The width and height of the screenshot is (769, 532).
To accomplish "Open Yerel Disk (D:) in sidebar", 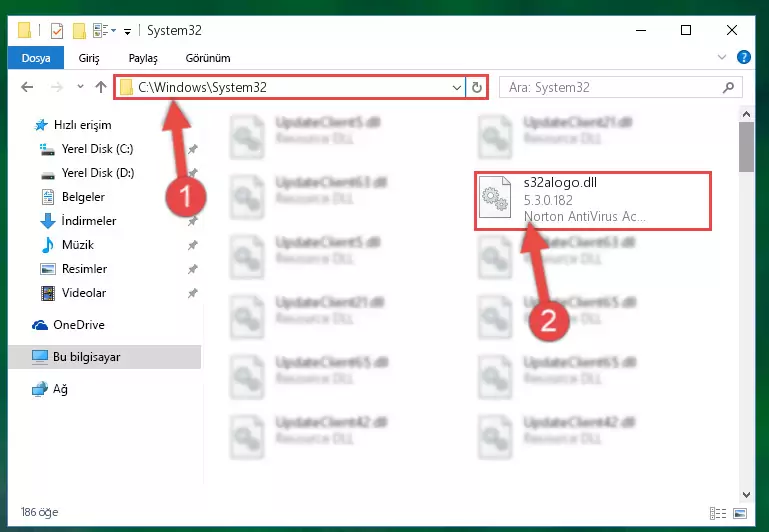I will (87, 173).
